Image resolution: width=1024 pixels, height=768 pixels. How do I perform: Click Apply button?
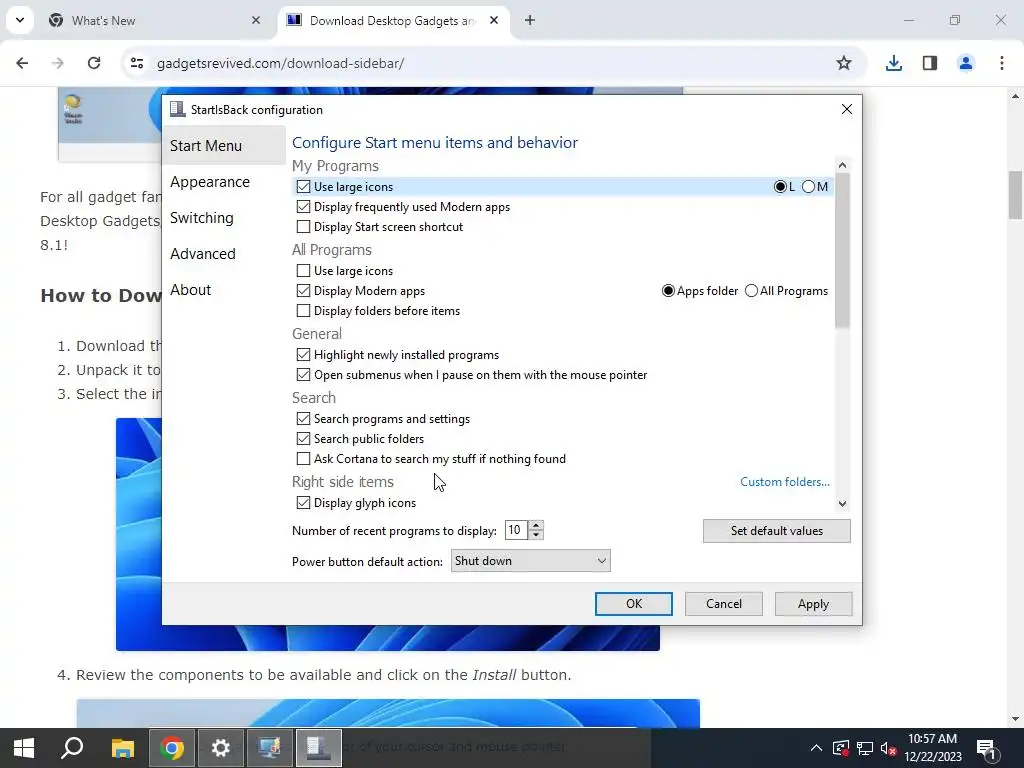click(813, 604)
